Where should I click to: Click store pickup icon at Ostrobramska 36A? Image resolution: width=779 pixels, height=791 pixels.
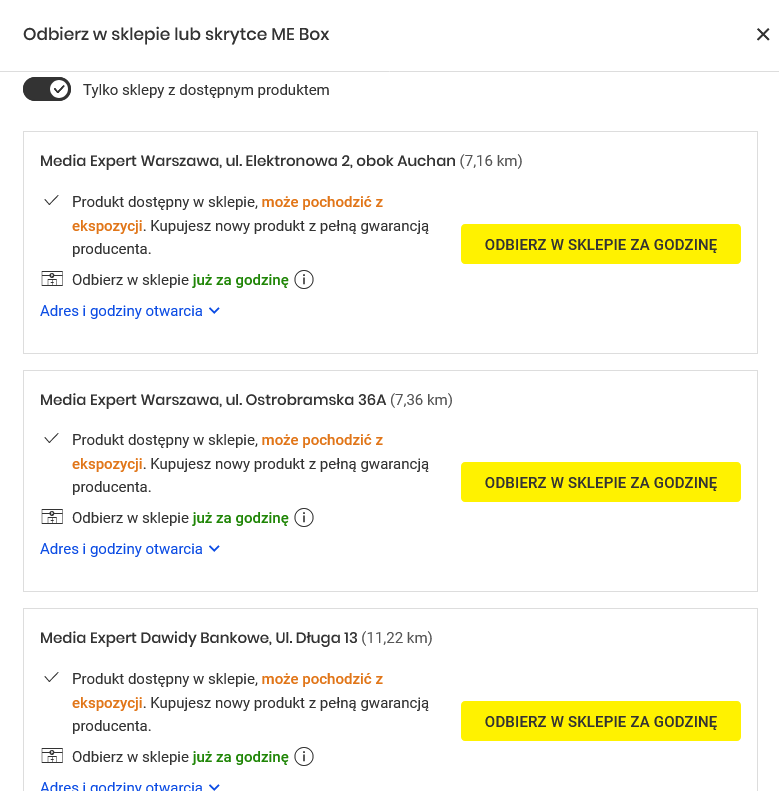point(52,517)
